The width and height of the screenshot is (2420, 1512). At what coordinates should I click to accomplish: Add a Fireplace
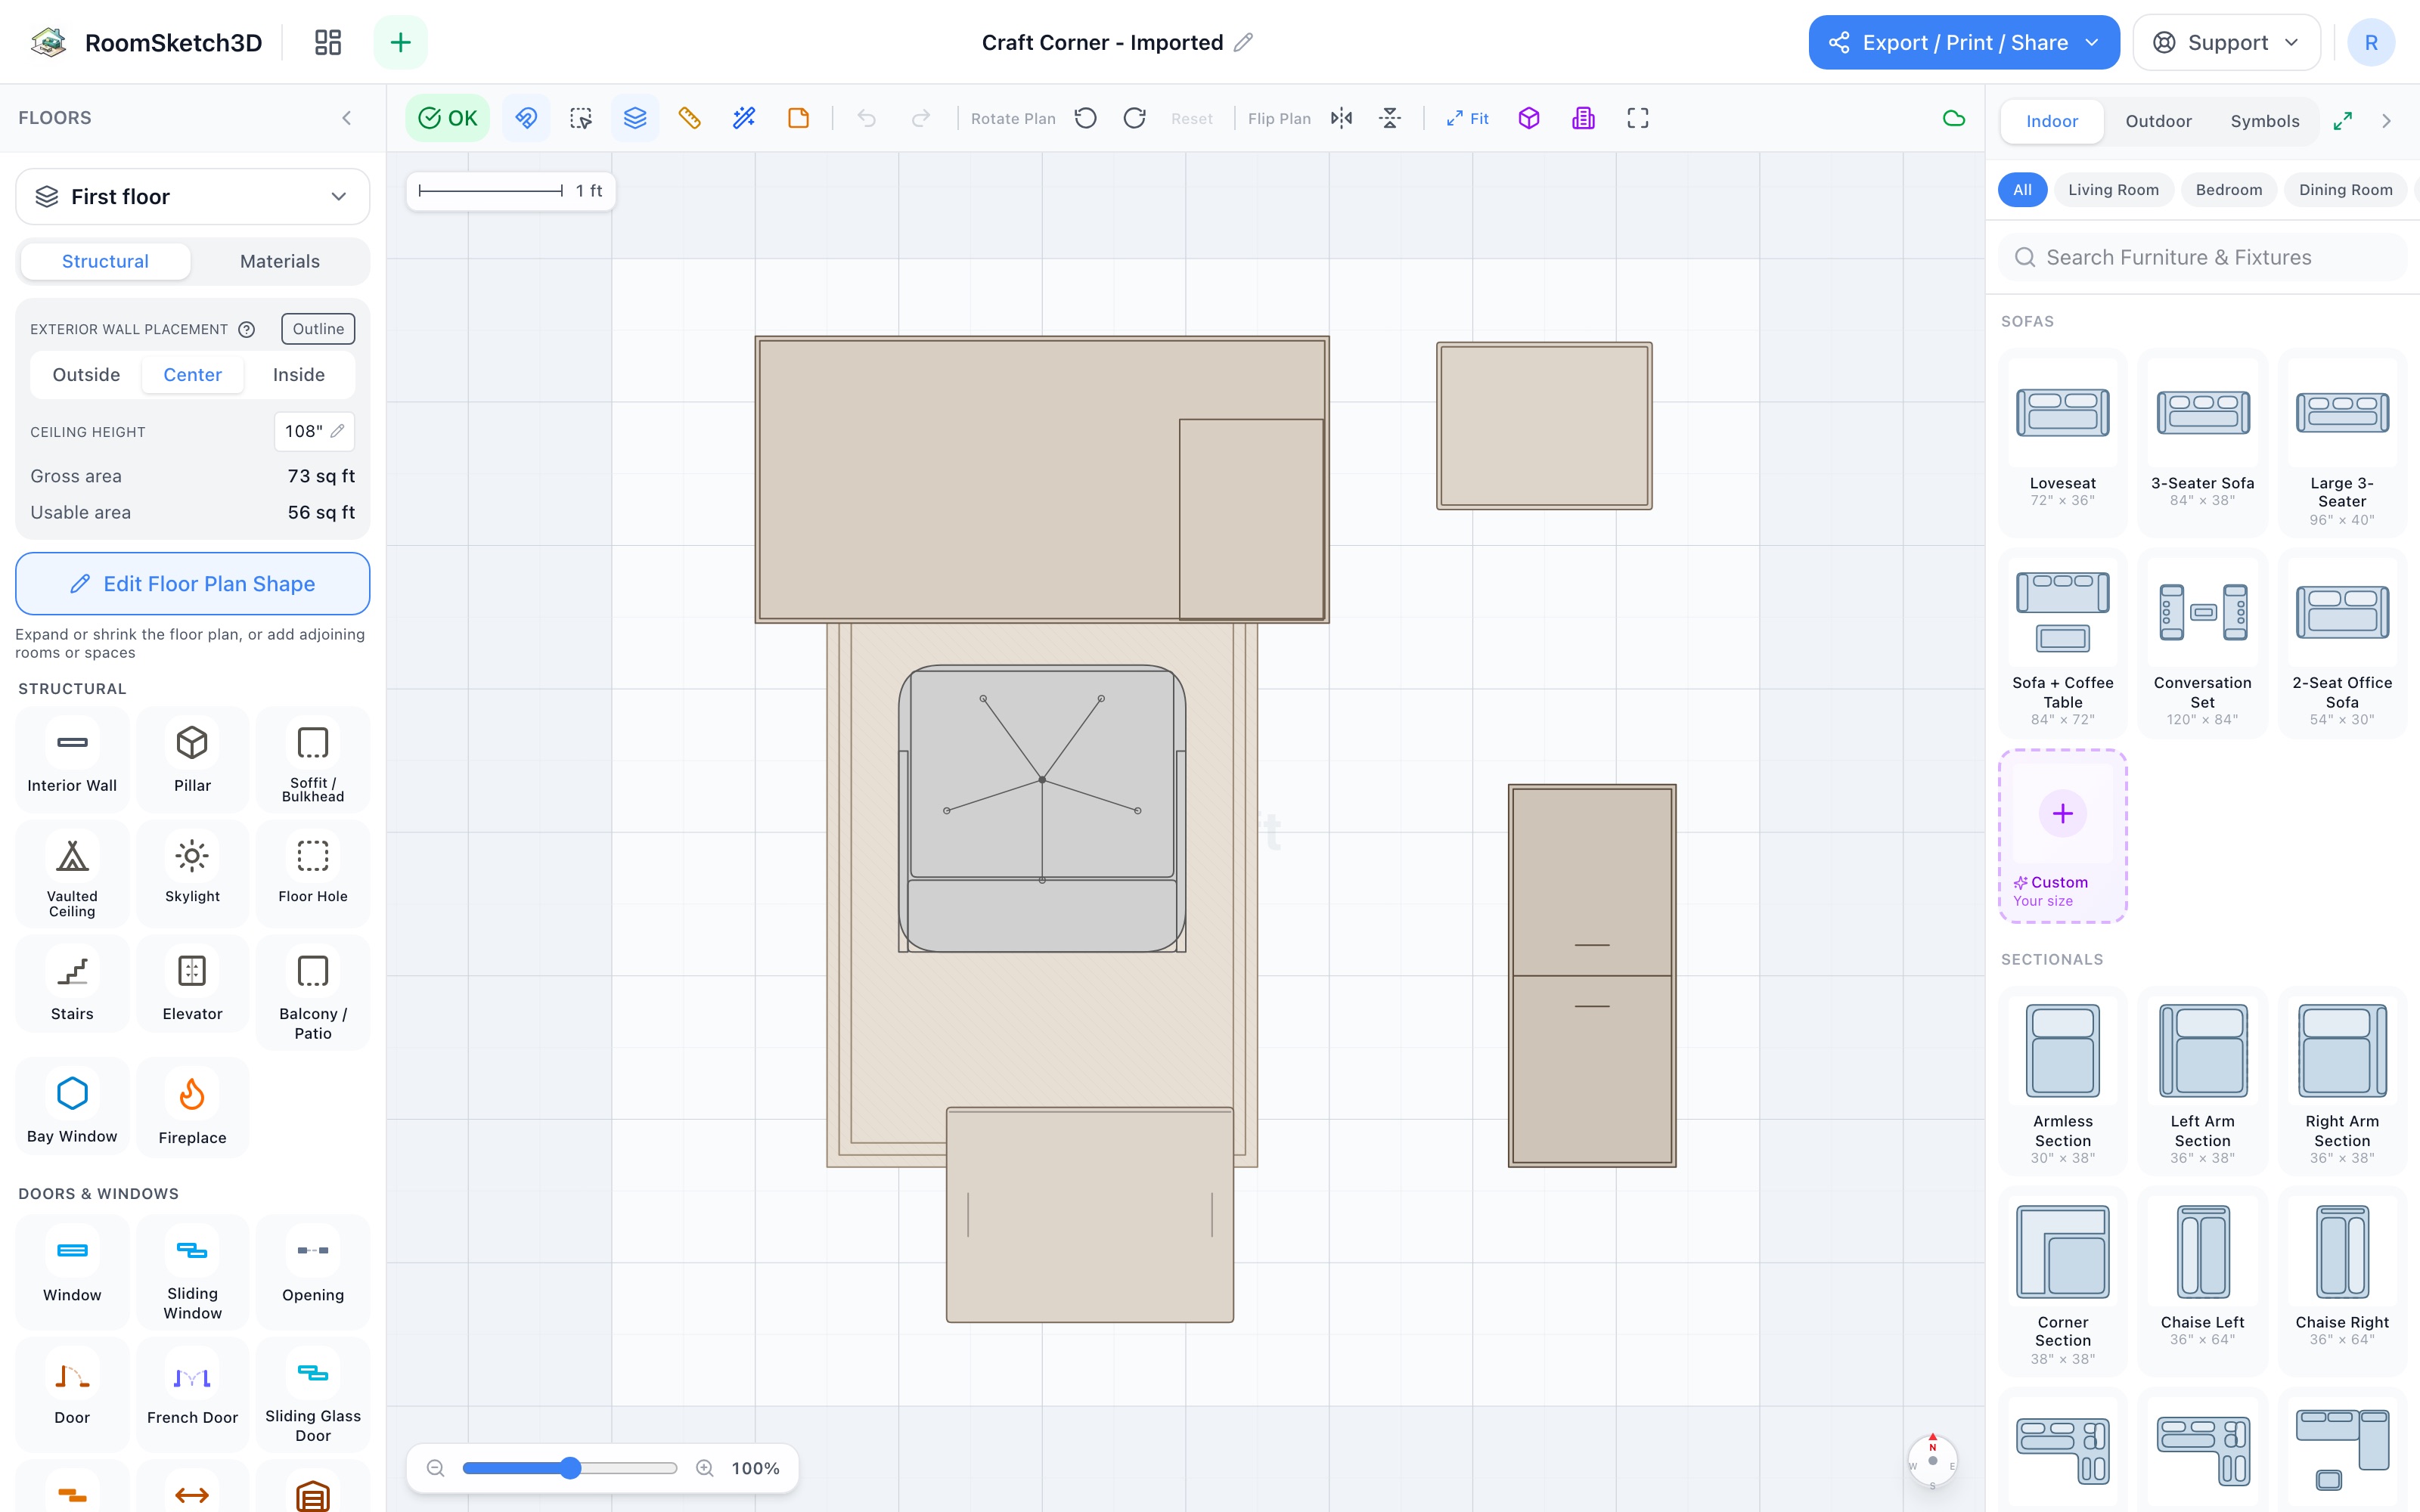(x=192, y=1108)
